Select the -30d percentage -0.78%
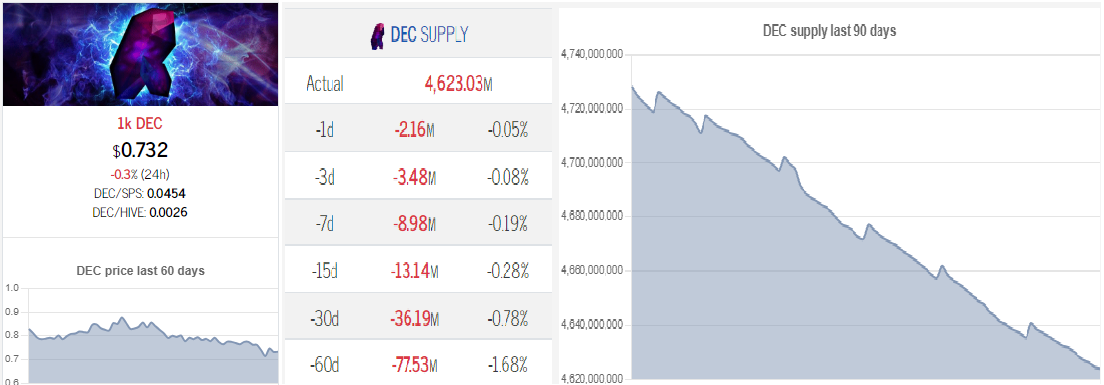This screenshot has height=385, width=1104. [x=508, y=319]
